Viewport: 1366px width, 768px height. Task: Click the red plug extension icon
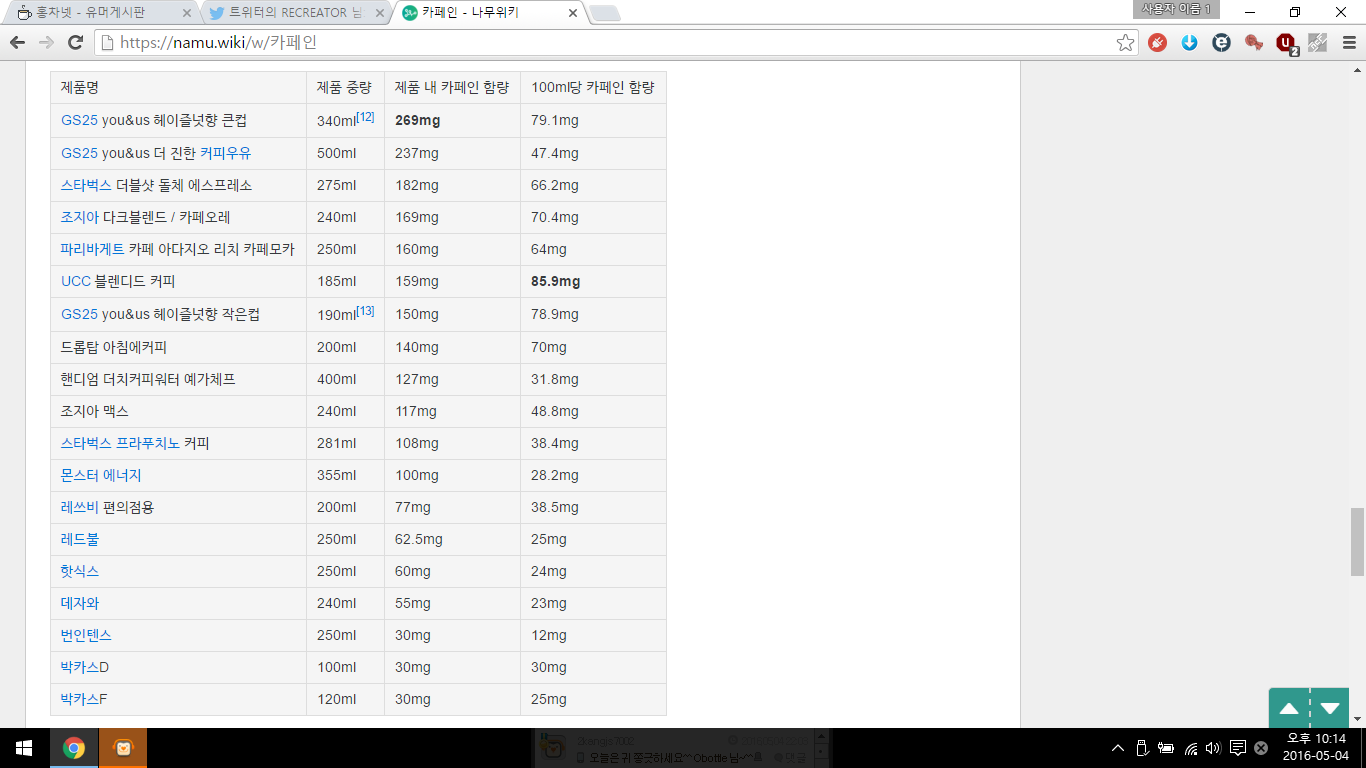tap(1157, 42)
